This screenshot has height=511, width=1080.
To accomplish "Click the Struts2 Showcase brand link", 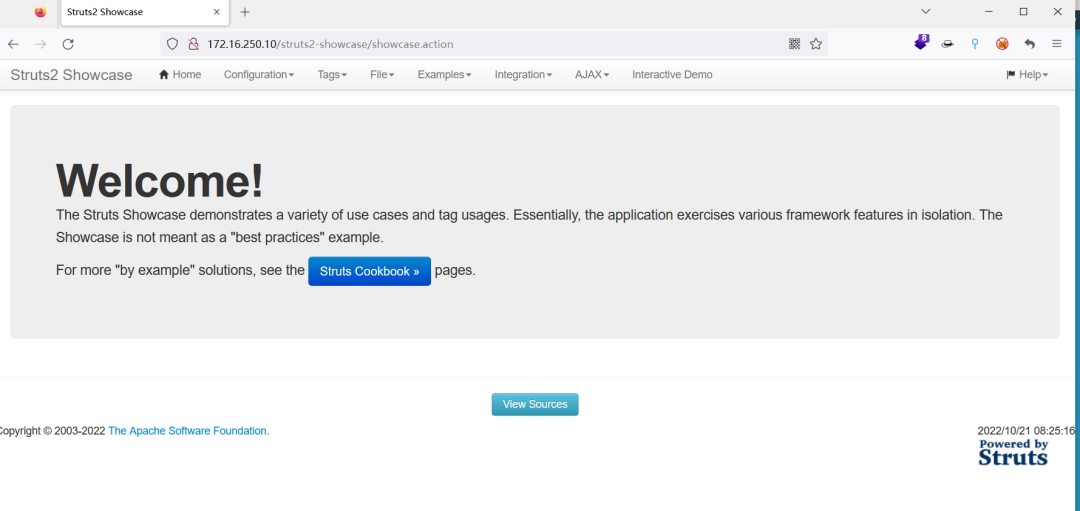I will pyautogui.click(x=71, y=75).
